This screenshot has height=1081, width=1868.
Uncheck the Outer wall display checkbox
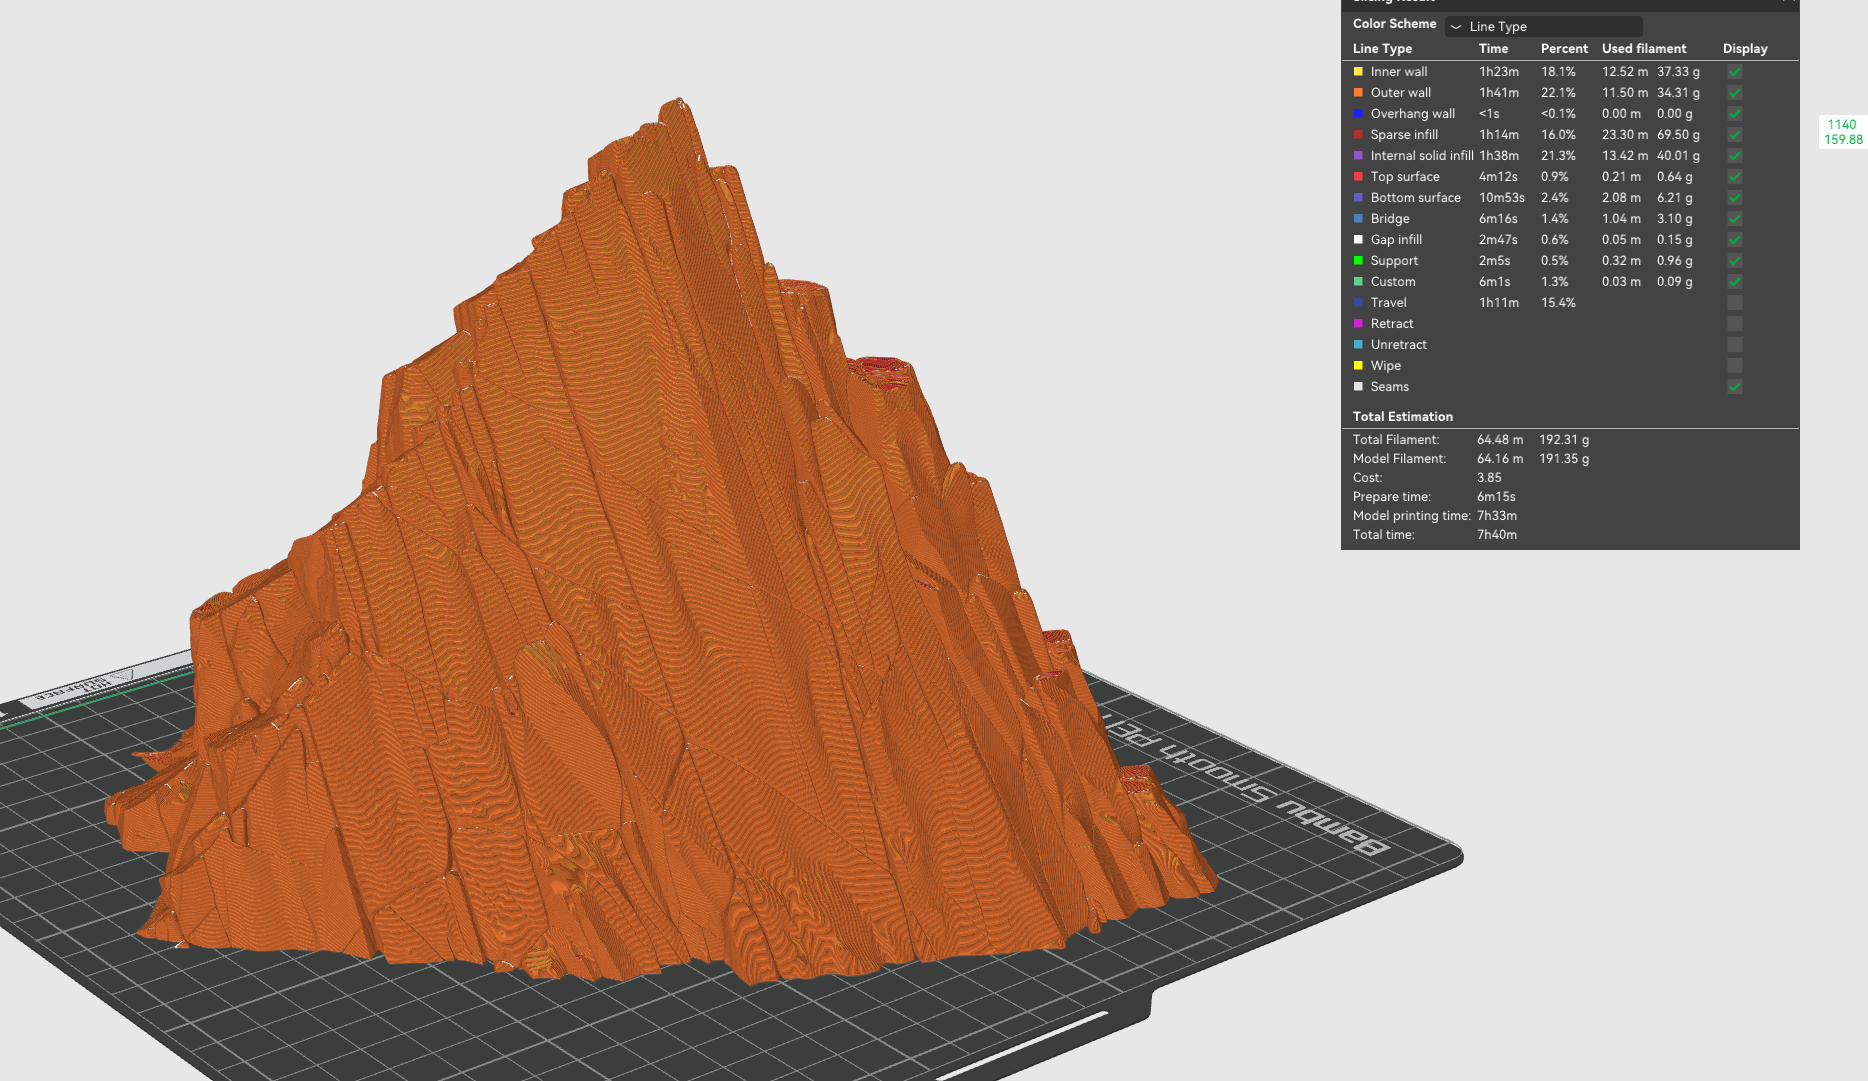1735,93
